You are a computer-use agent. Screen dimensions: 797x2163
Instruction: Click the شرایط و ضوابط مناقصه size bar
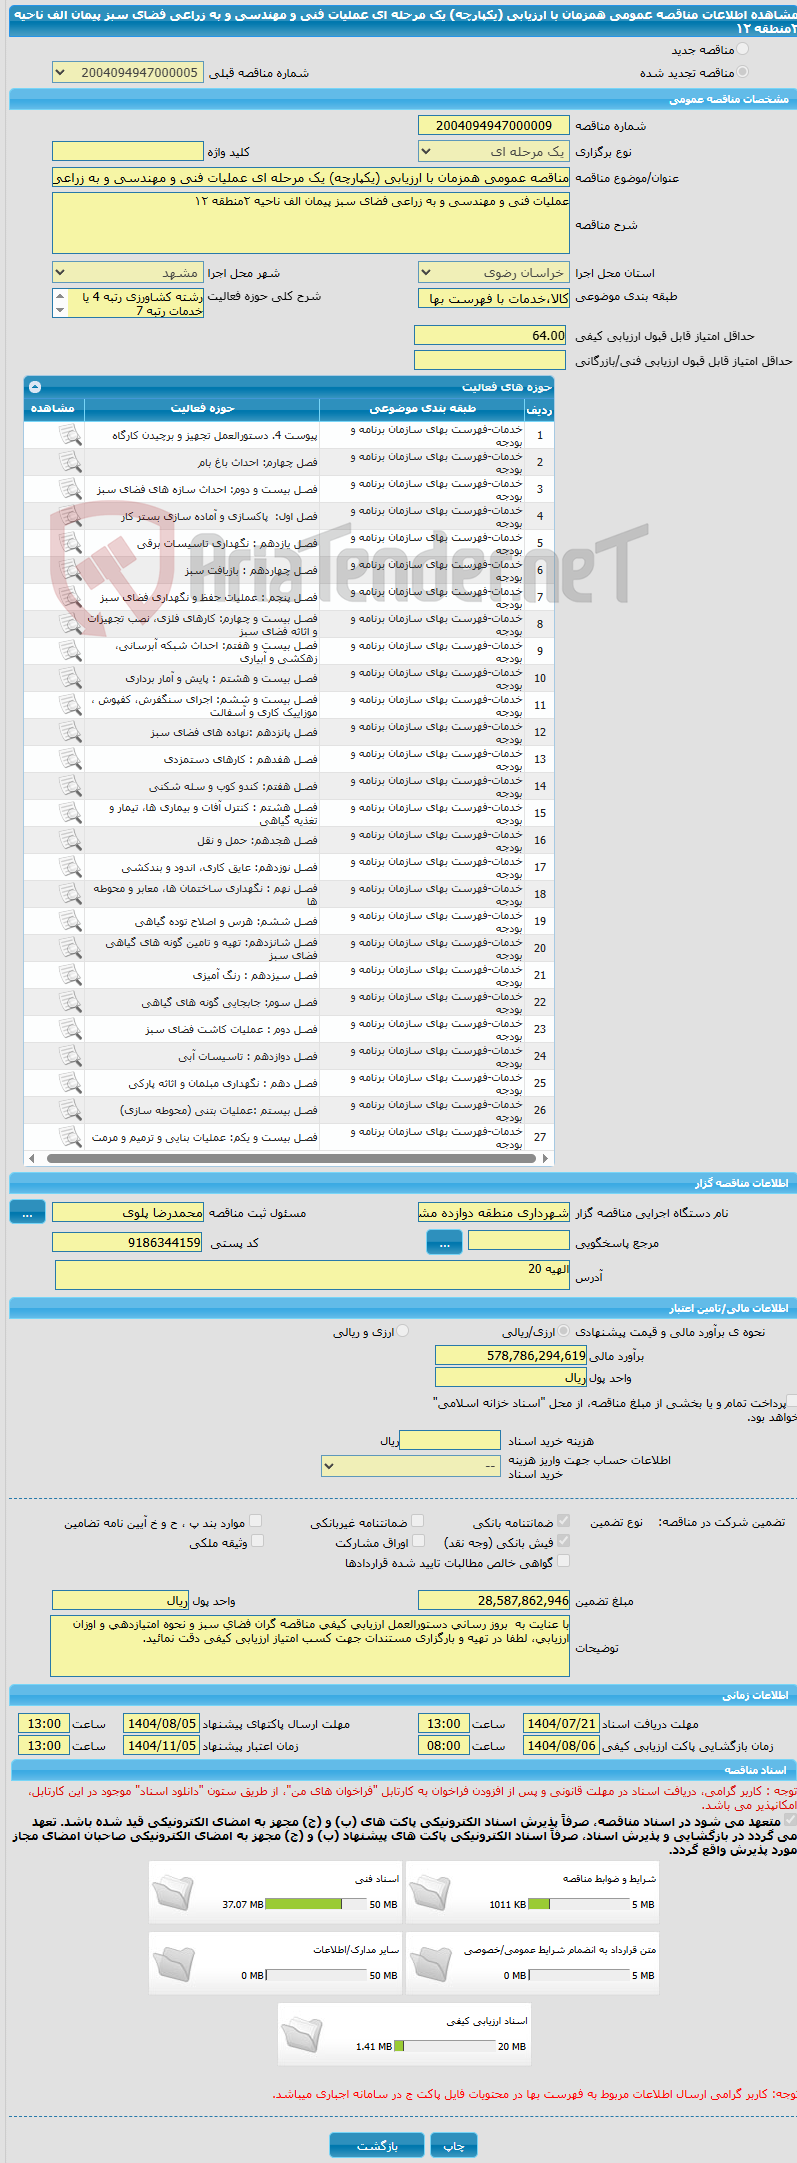[579, 1904]
